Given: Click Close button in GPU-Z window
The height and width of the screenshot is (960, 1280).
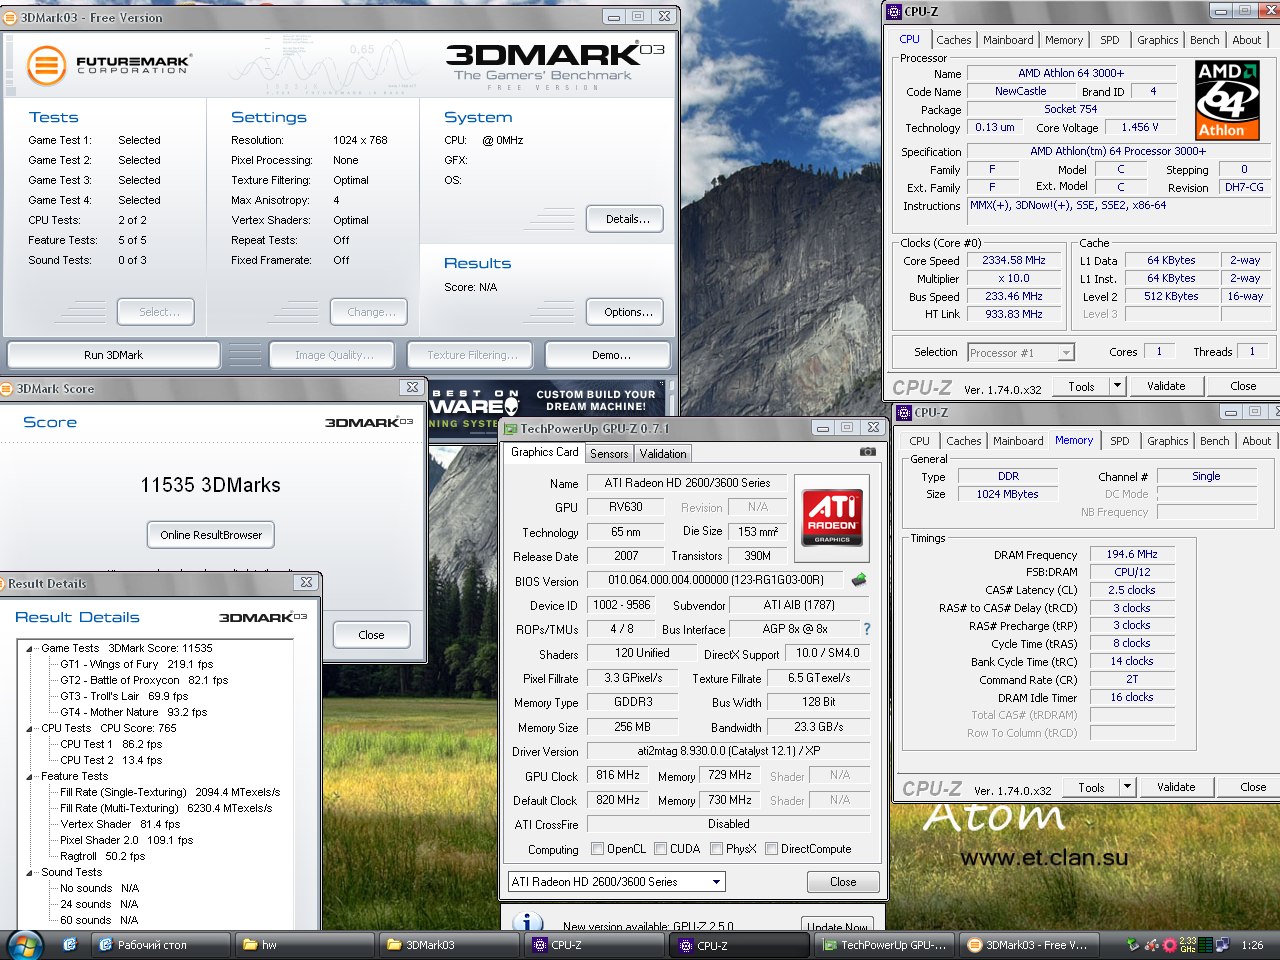Looking at the screenshot, I should (843, 882).
